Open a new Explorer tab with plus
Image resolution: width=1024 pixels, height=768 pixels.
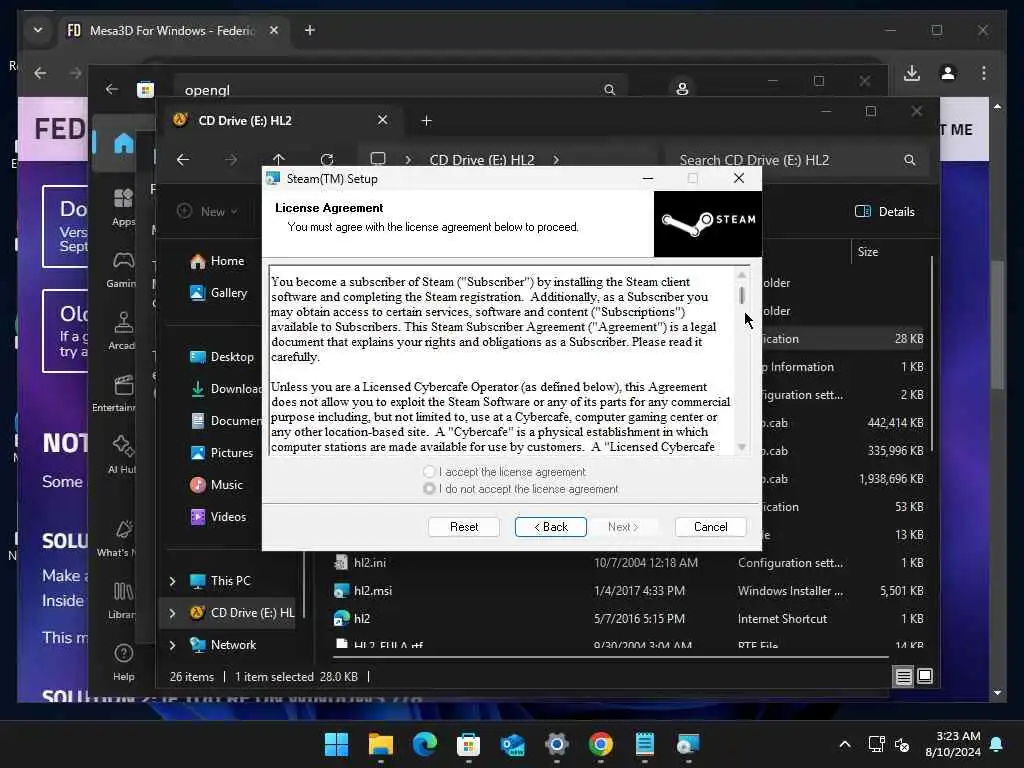point(426,121)
